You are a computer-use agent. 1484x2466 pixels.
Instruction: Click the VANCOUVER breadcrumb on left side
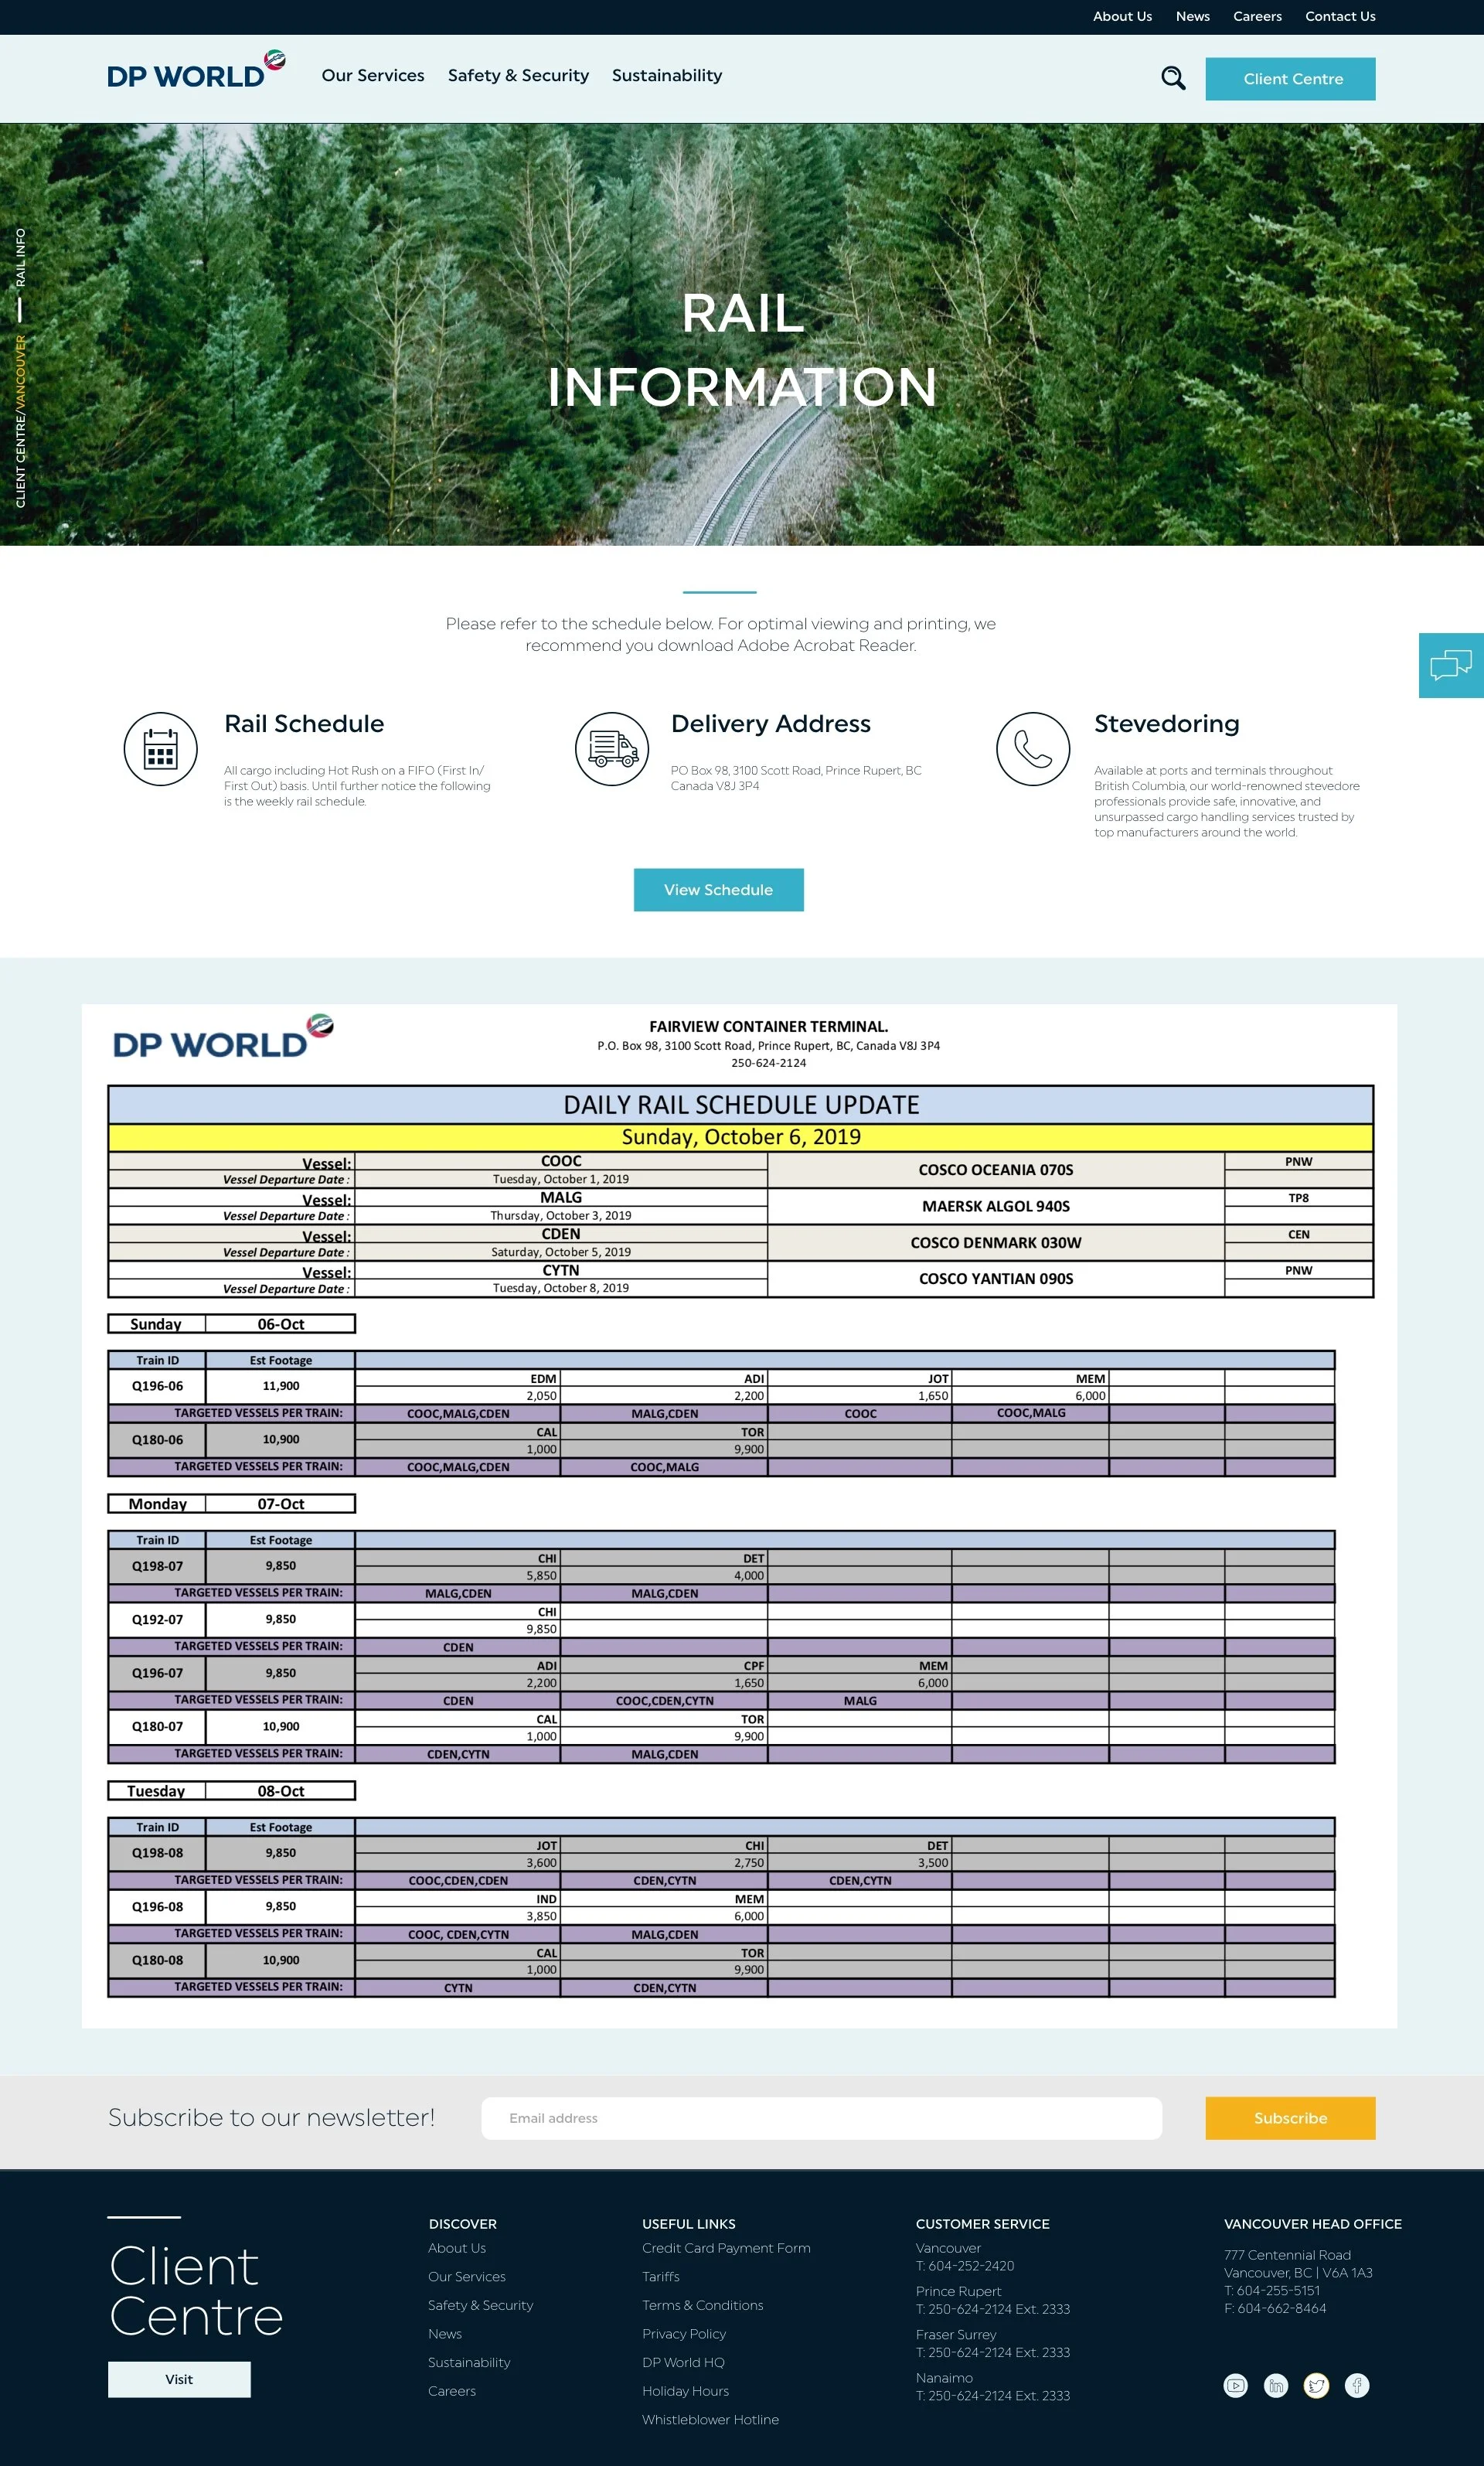click(x=20, y=373)
